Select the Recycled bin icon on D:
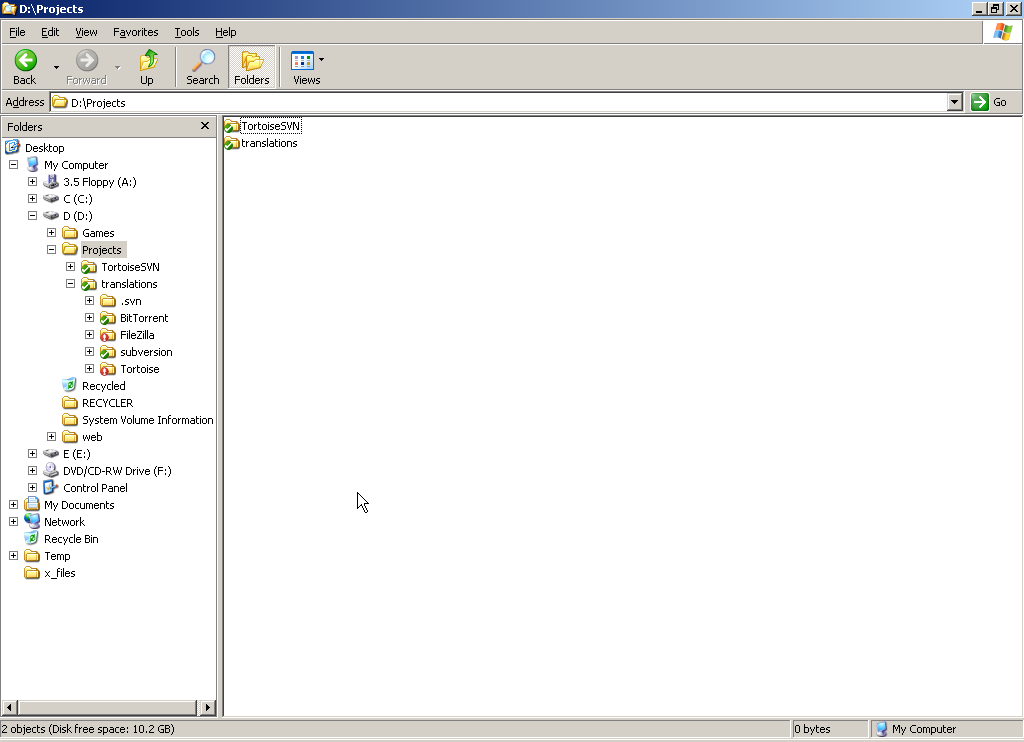This screenshot has height=742, width=1024. (69, 385)
